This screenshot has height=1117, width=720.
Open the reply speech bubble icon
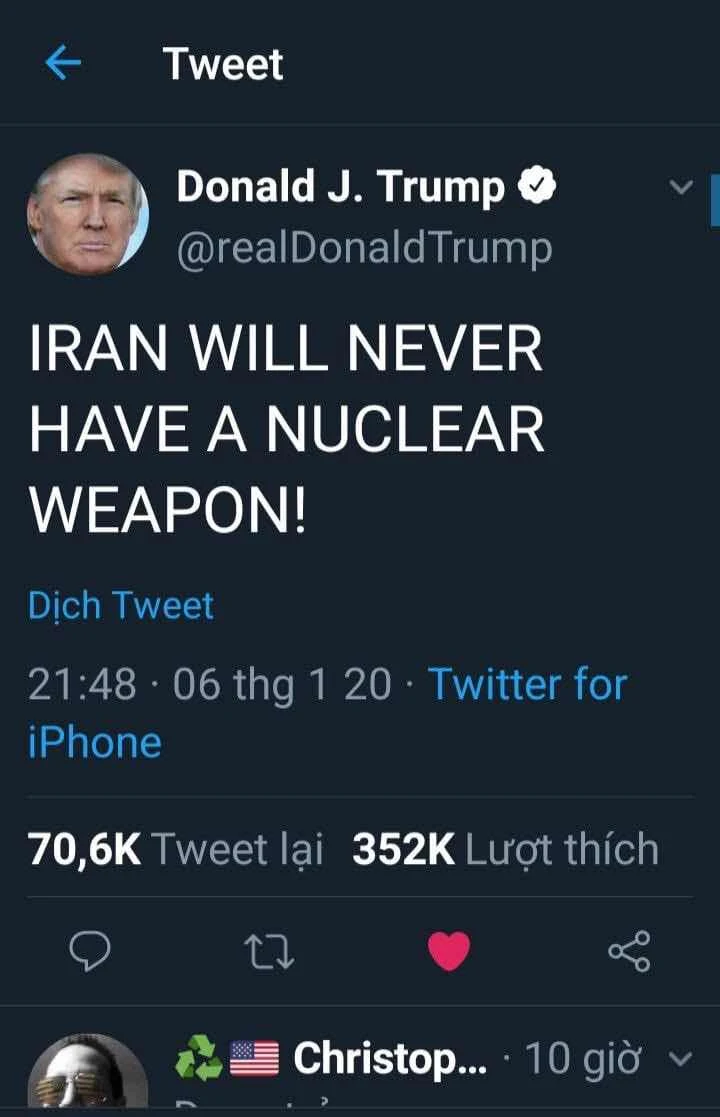90,952
